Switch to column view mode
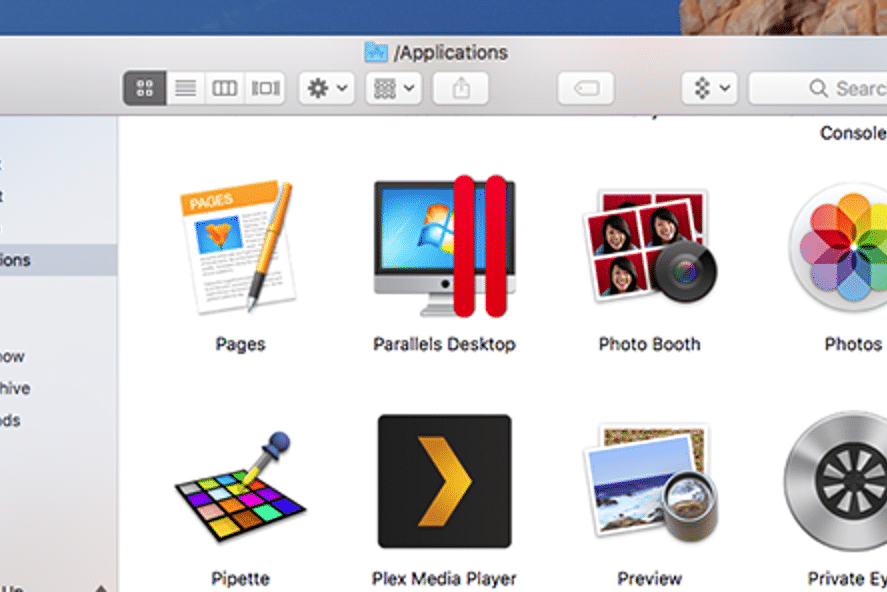This screenshot has height=592, width=887. point(225,88)
